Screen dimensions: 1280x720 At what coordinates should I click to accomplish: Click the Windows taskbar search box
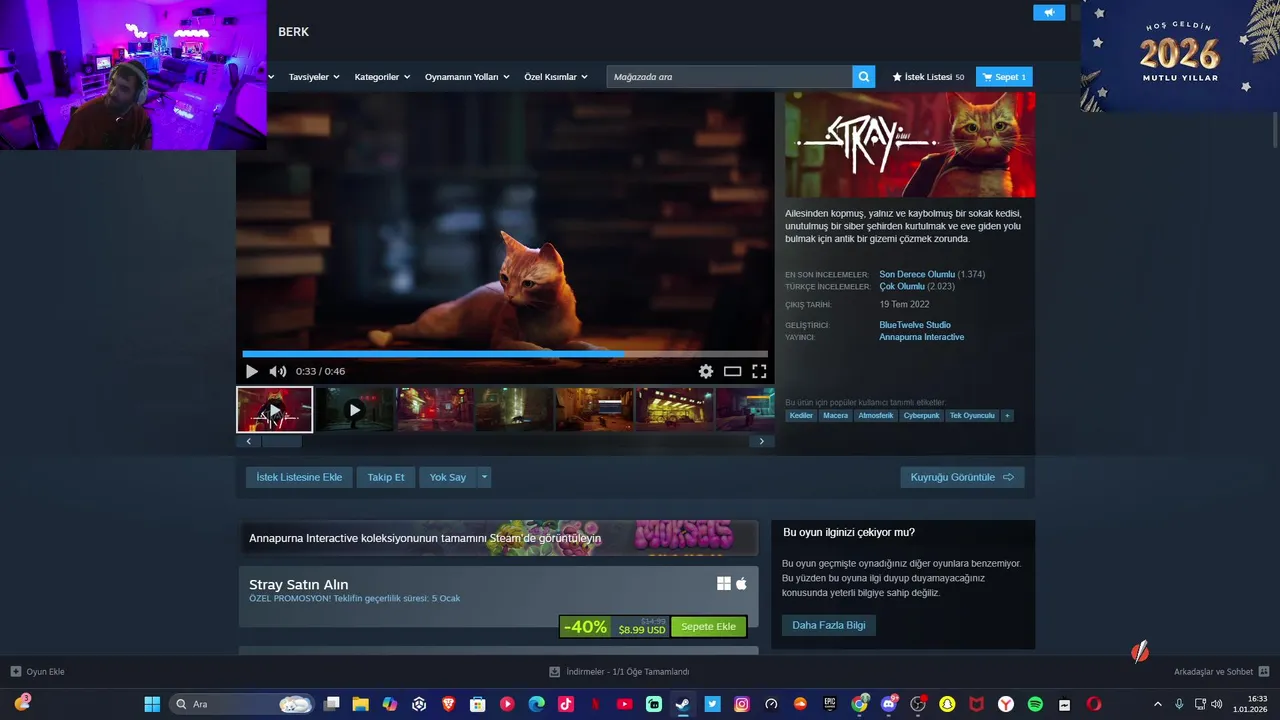(241, 704)
